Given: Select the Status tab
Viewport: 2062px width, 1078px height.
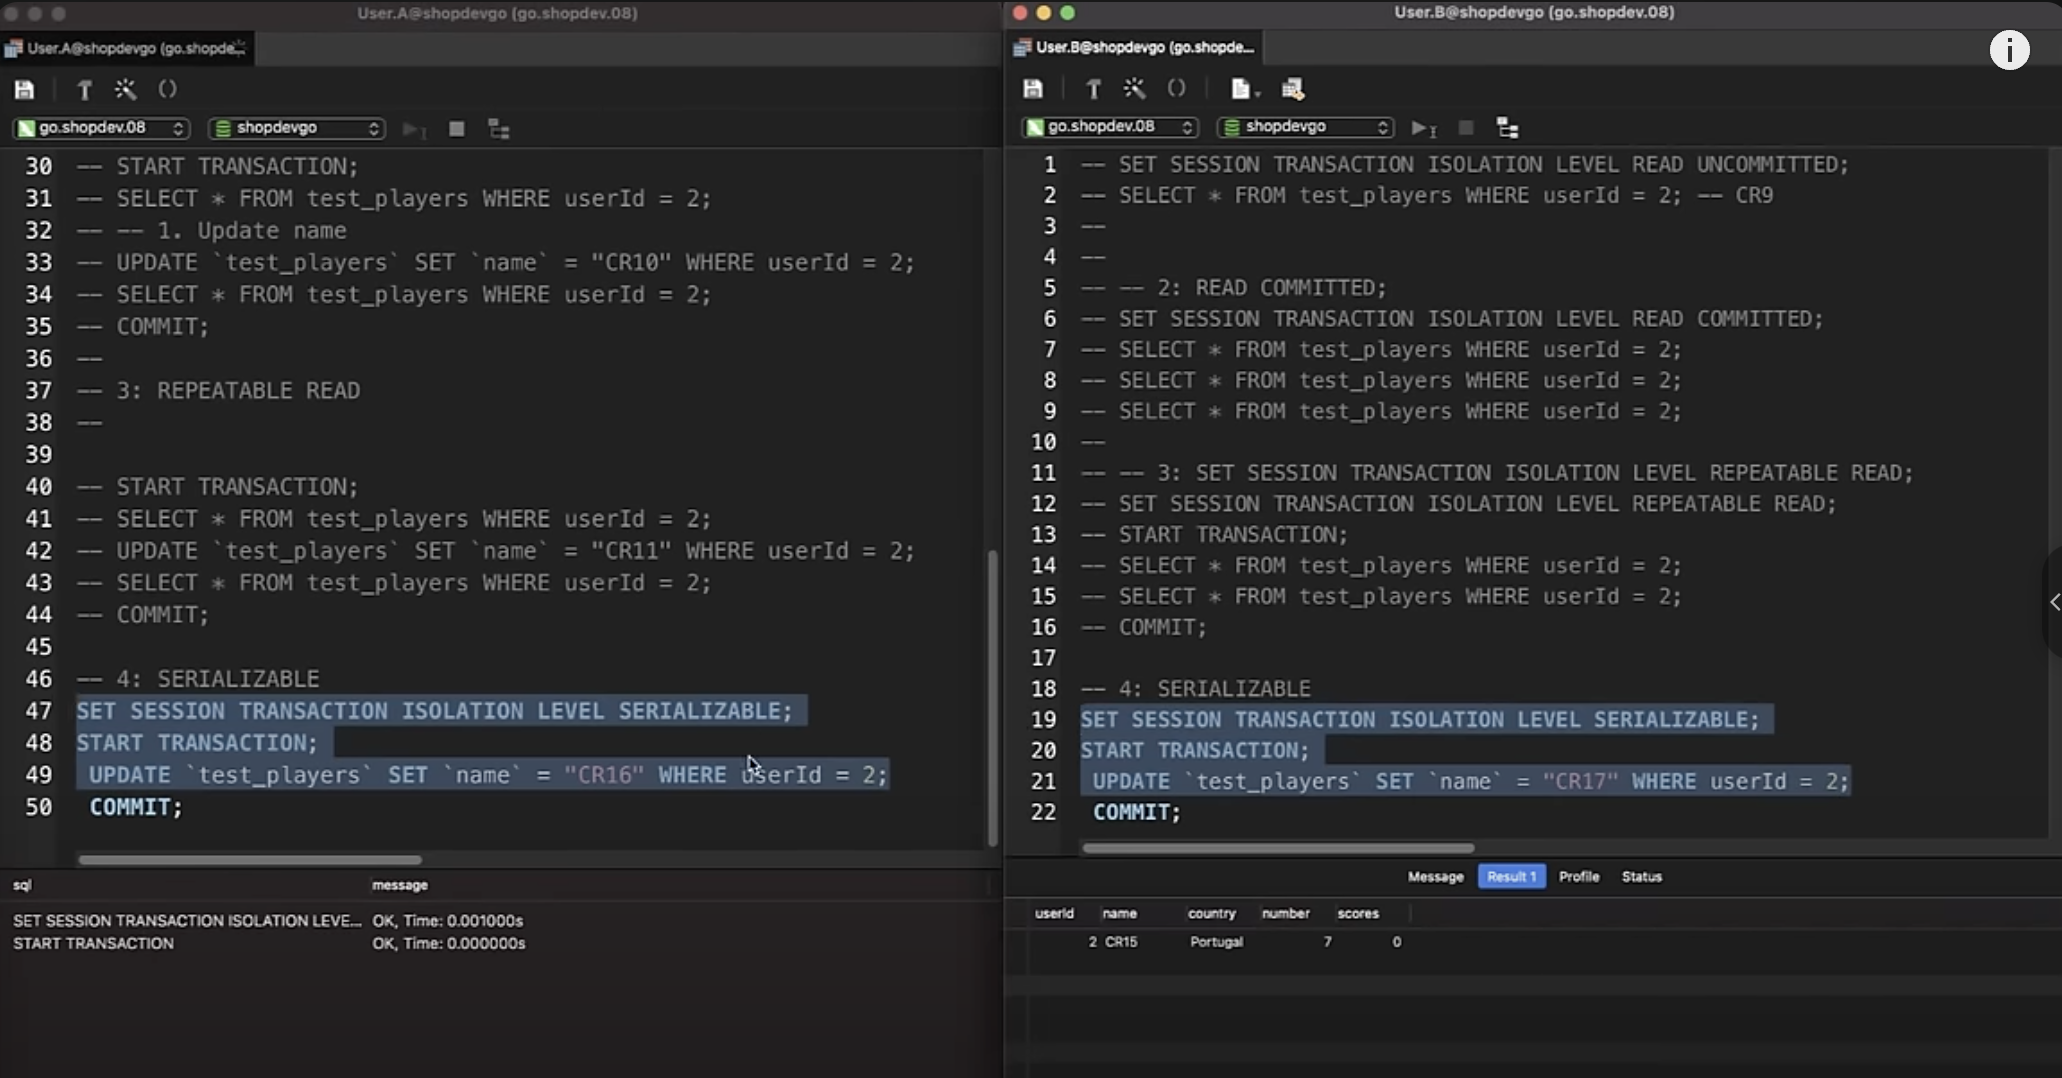Looking at the screenshot, I should (x=1641, y=877).
